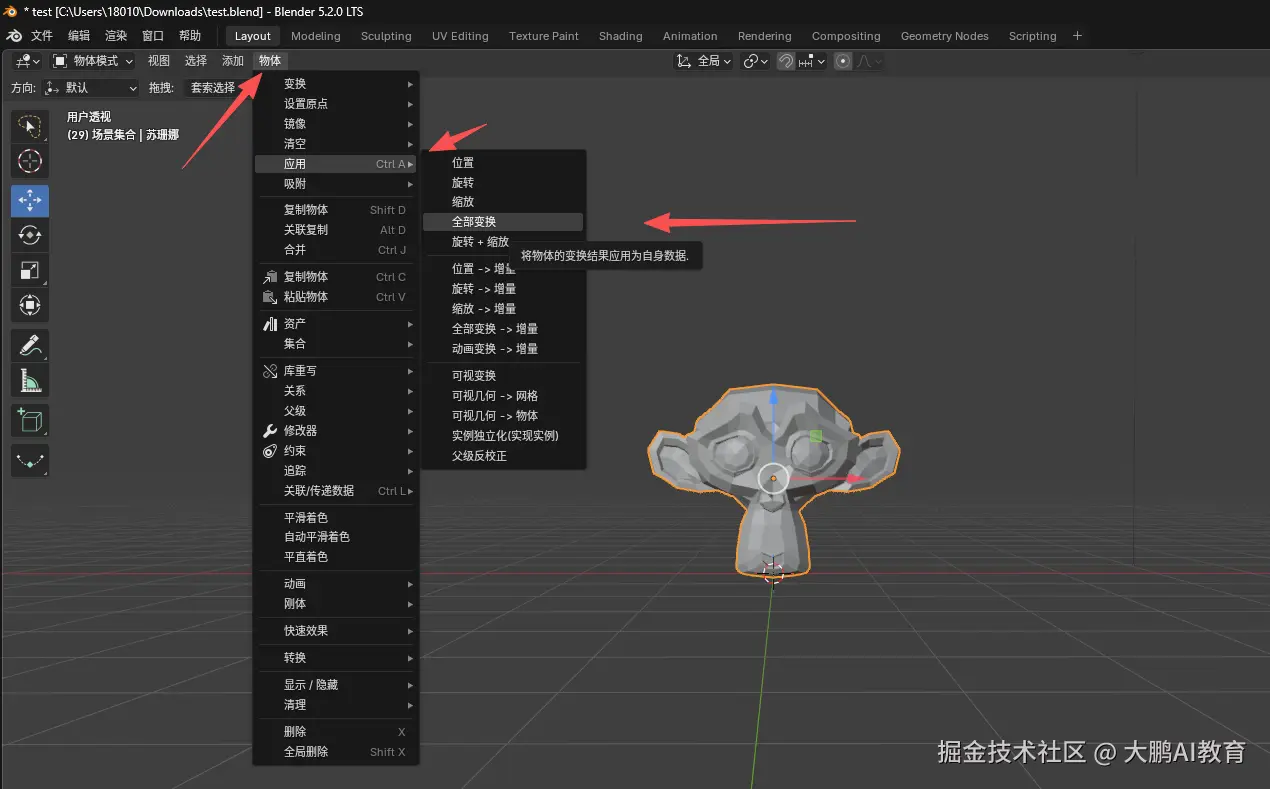Image resolution: width=1270 pixels, height=789 pixels.
Task: Open the 帮助 menu
Action: pyautogui.click(x=190, y=36)
